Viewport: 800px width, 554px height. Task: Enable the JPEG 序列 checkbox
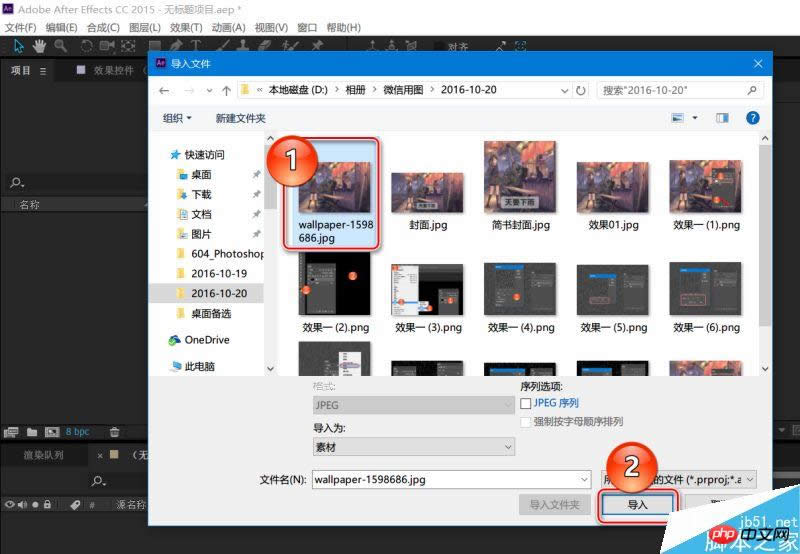(x=526, y=403)
